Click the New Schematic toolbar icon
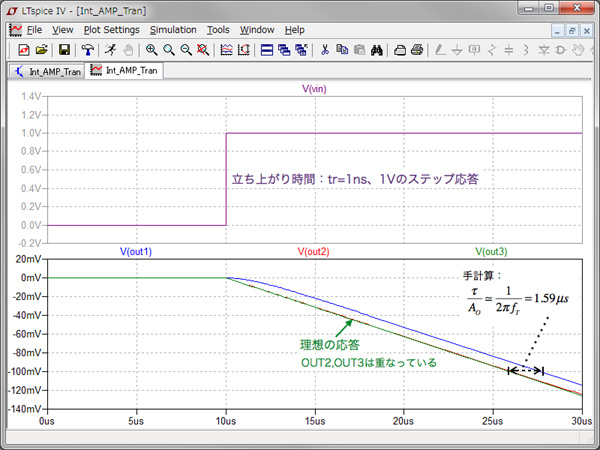Image resolution: width=600 pixels, height=450 pixels. pyautogui.click(x=23, y=49)
